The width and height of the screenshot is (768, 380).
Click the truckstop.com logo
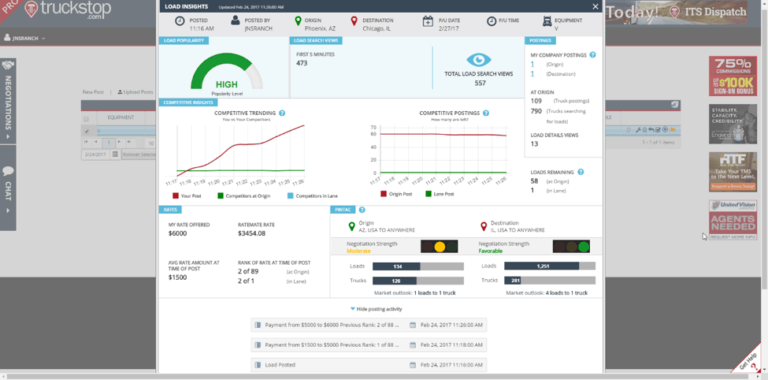point(68,10)
